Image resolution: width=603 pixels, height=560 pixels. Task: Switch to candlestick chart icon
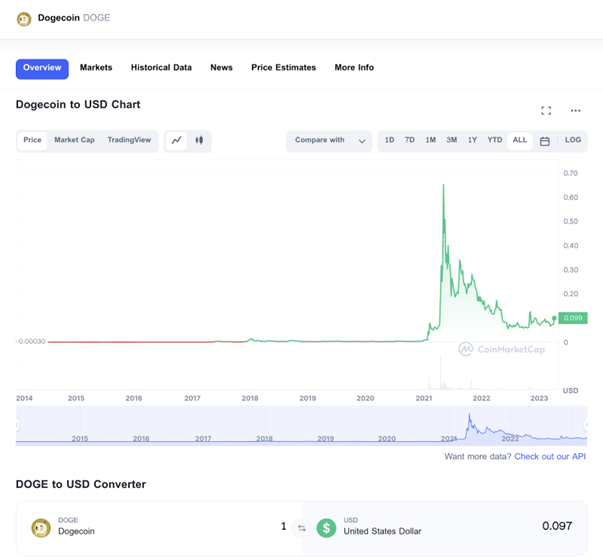pyautogui.click(x=199, y=140)
